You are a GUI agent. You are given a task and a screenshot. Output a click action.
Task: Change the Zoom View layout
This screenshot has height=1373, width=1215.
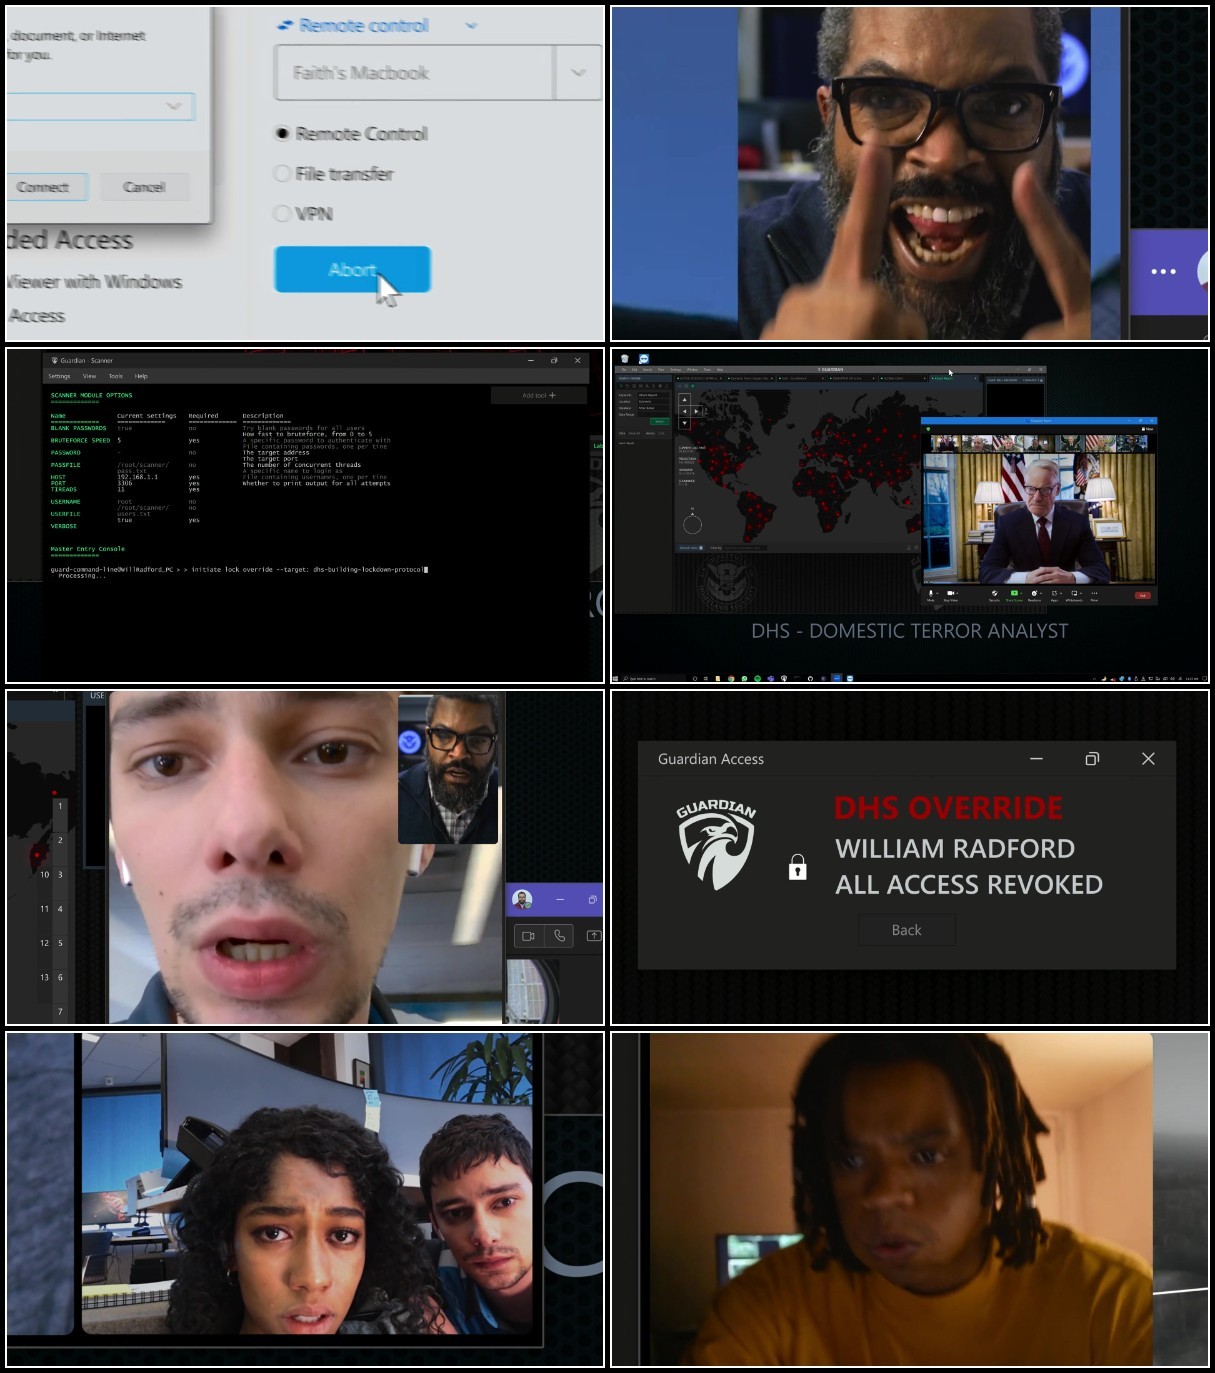click(1147, 429)
